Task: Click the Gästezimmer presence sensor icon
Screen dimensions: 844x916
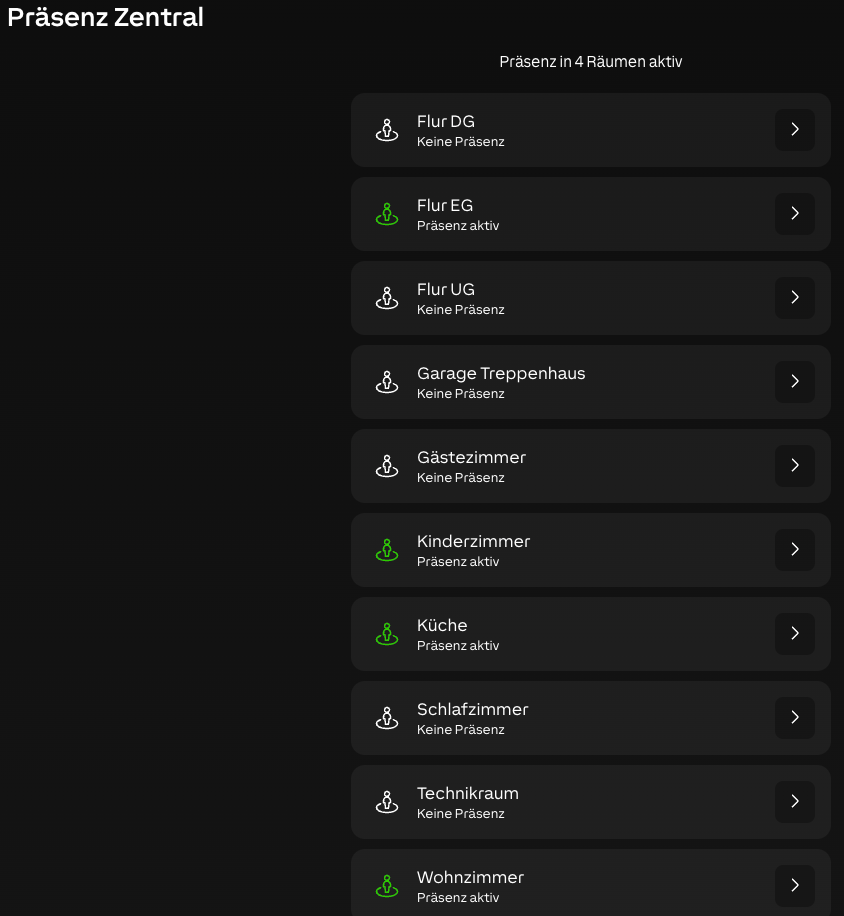Action: 387,466
